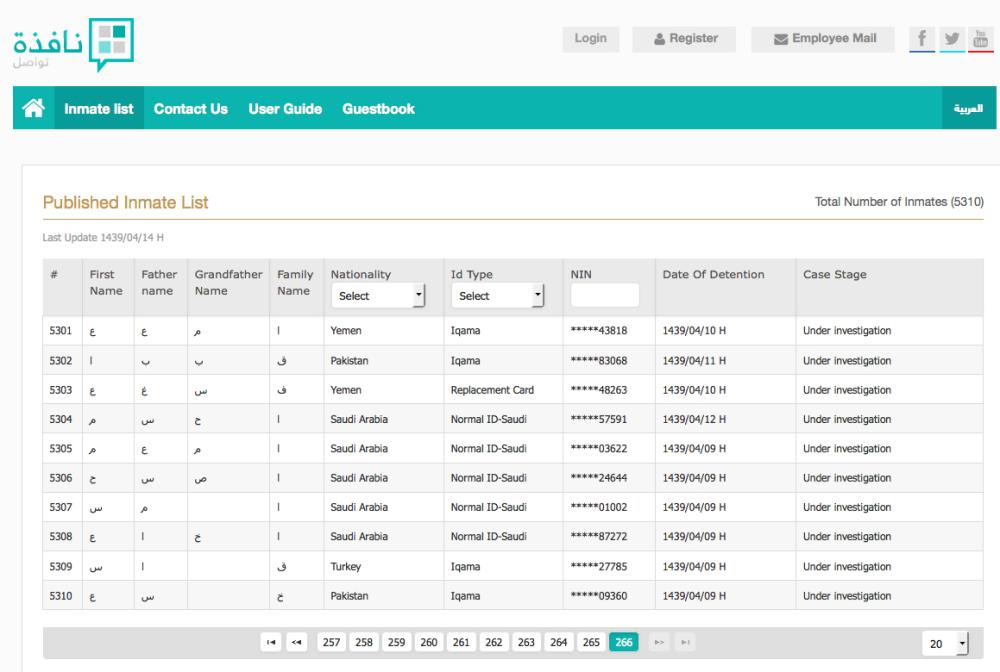Click NIN *****03622 cell

click(x=598, y=448)
